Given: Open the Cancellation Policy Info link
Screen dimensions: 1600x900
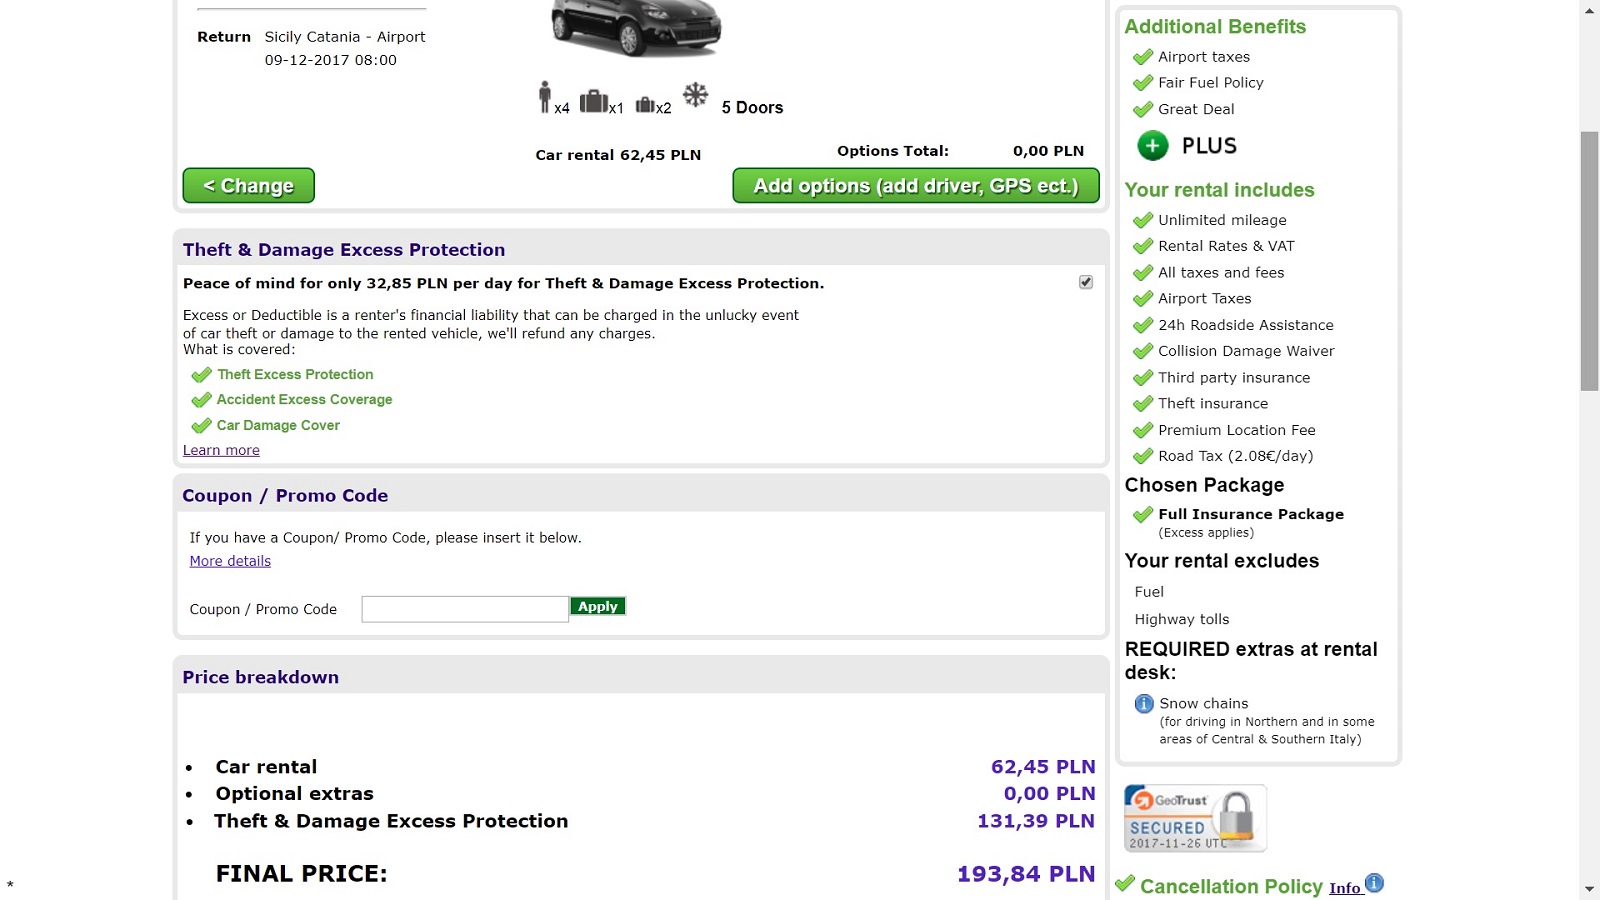Looking at the screenshot, I should pyautogui.click(x=1345, y=888).
